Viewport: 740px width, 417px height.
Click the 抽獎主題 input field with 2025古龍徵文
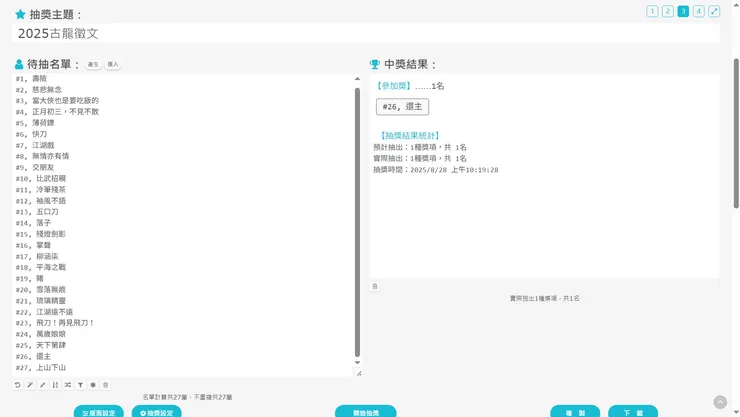pyautogui.click(x=366, y=33)
